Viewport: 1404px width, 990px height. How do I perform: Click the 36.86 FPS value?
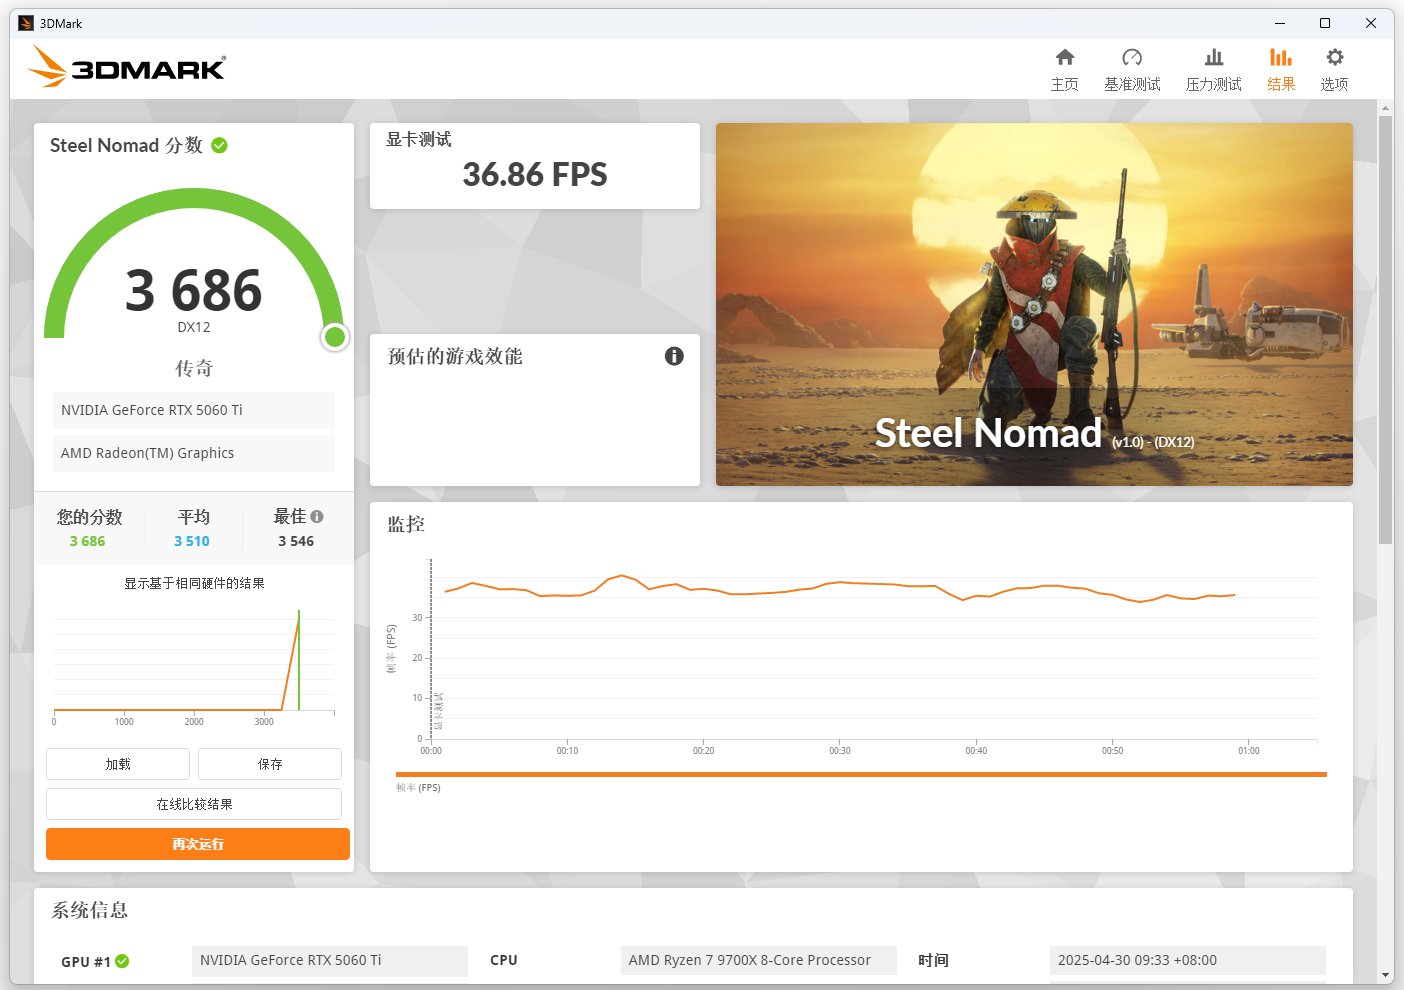point(535,175)
